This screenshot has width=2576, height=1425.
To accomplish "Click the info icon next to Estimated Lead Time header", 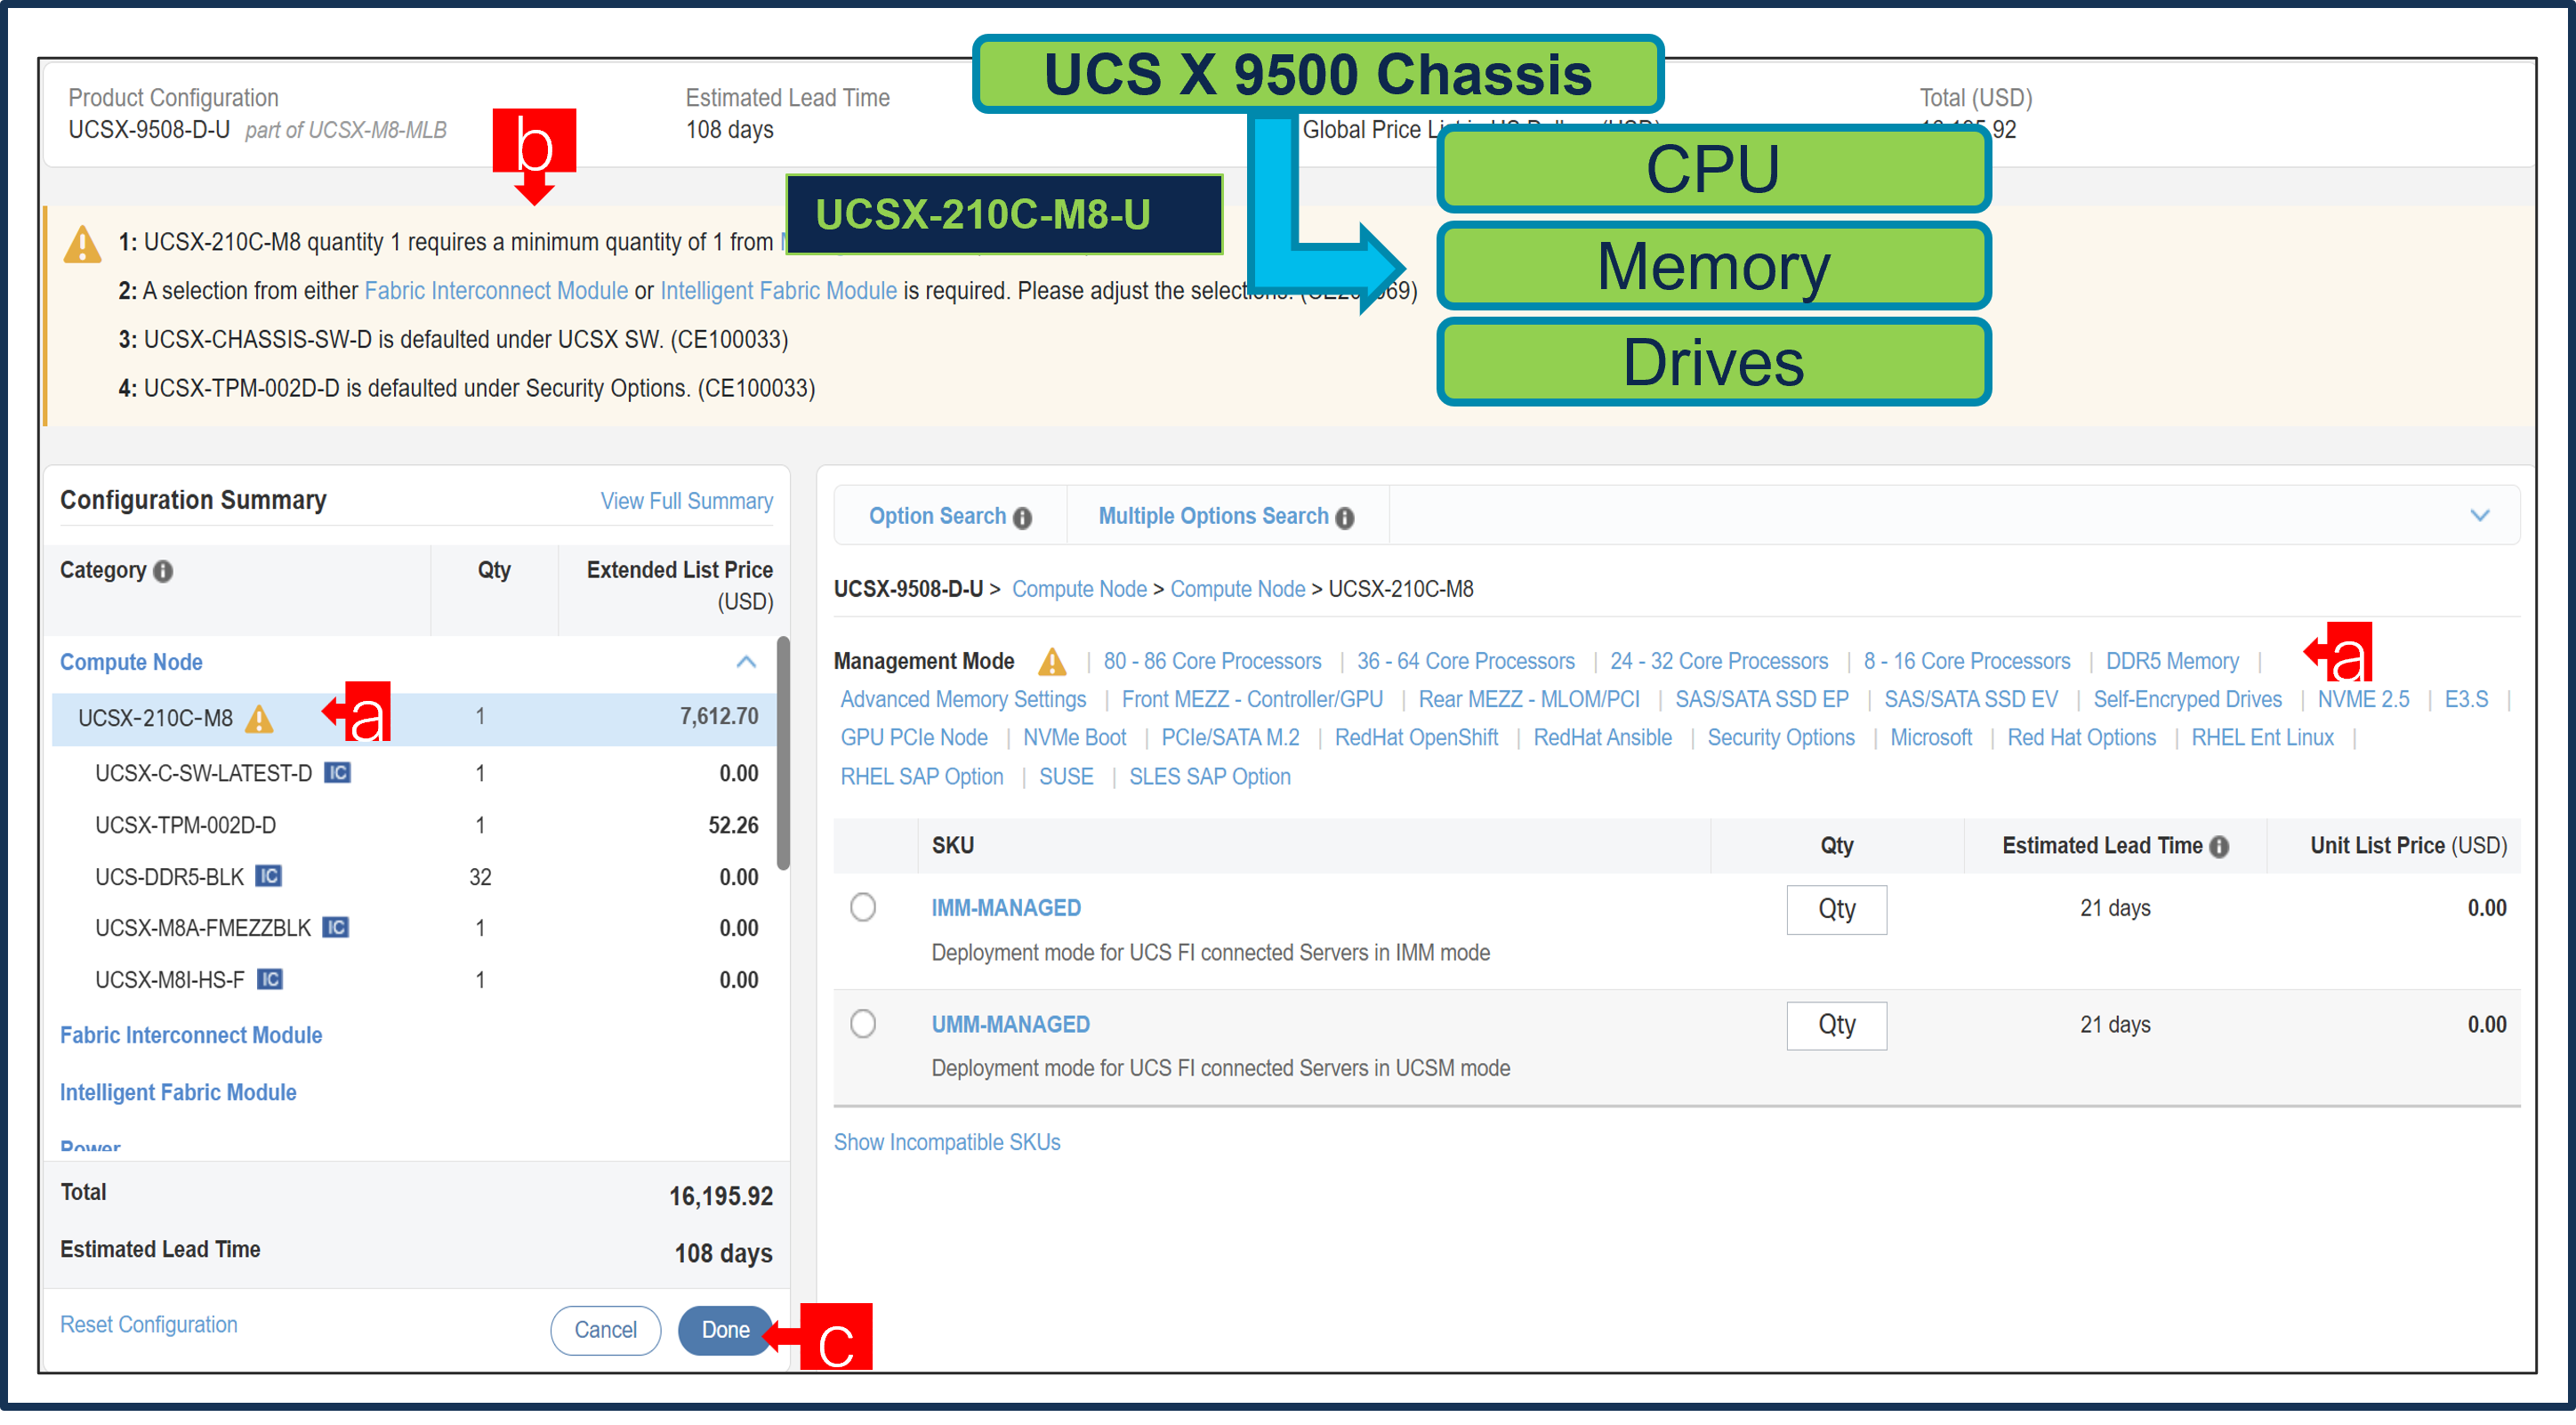I will [2219, 847].
